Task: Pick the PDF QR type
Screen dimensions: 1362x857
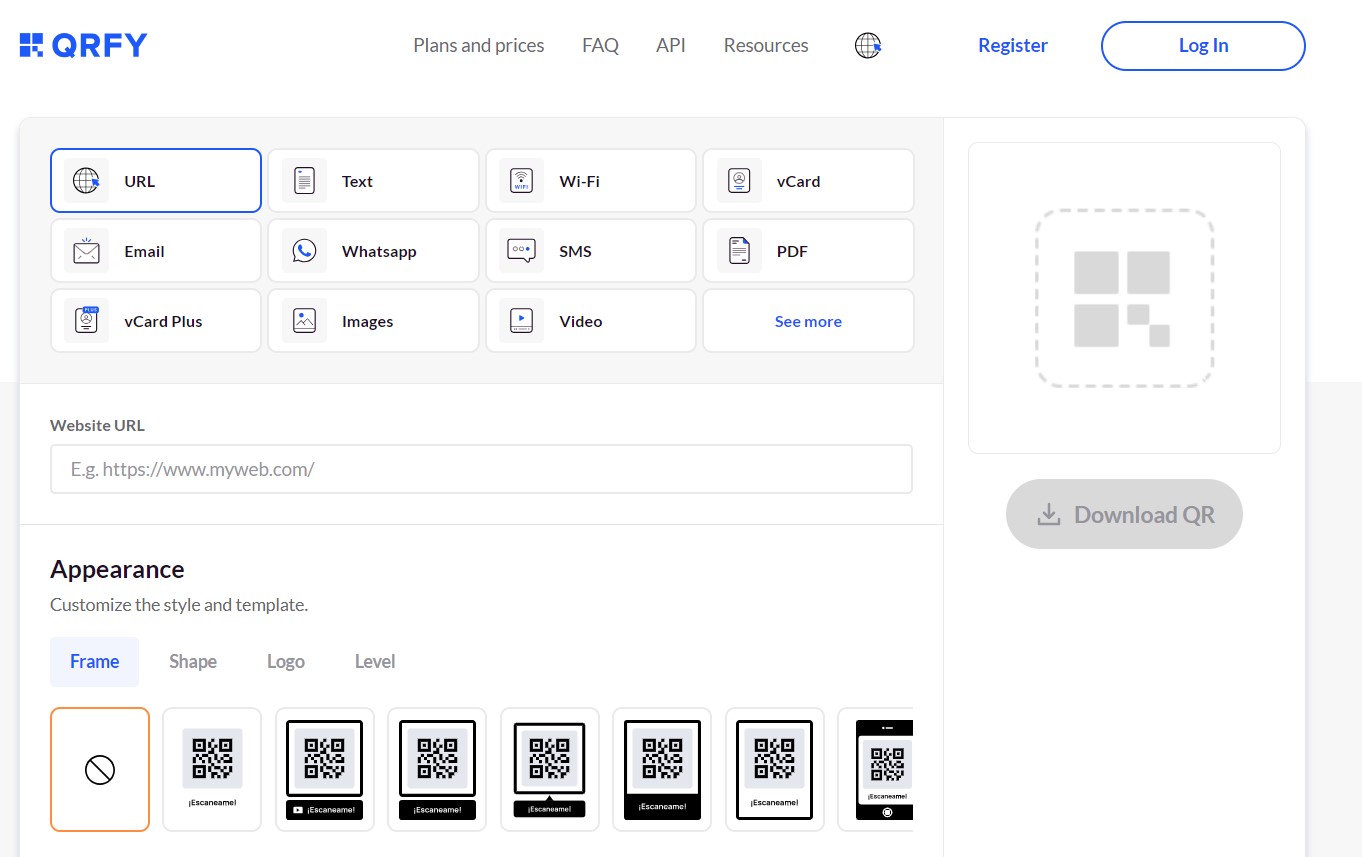Action: 808,251
